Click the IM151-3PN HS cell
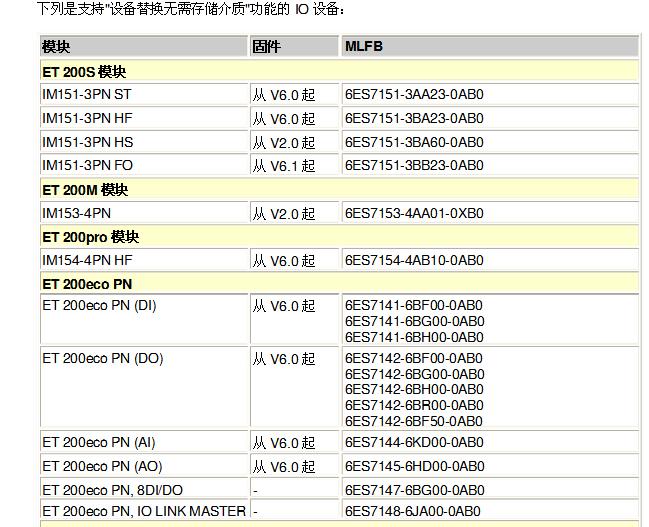Viewport: 649px width, 527px height. 144,142
